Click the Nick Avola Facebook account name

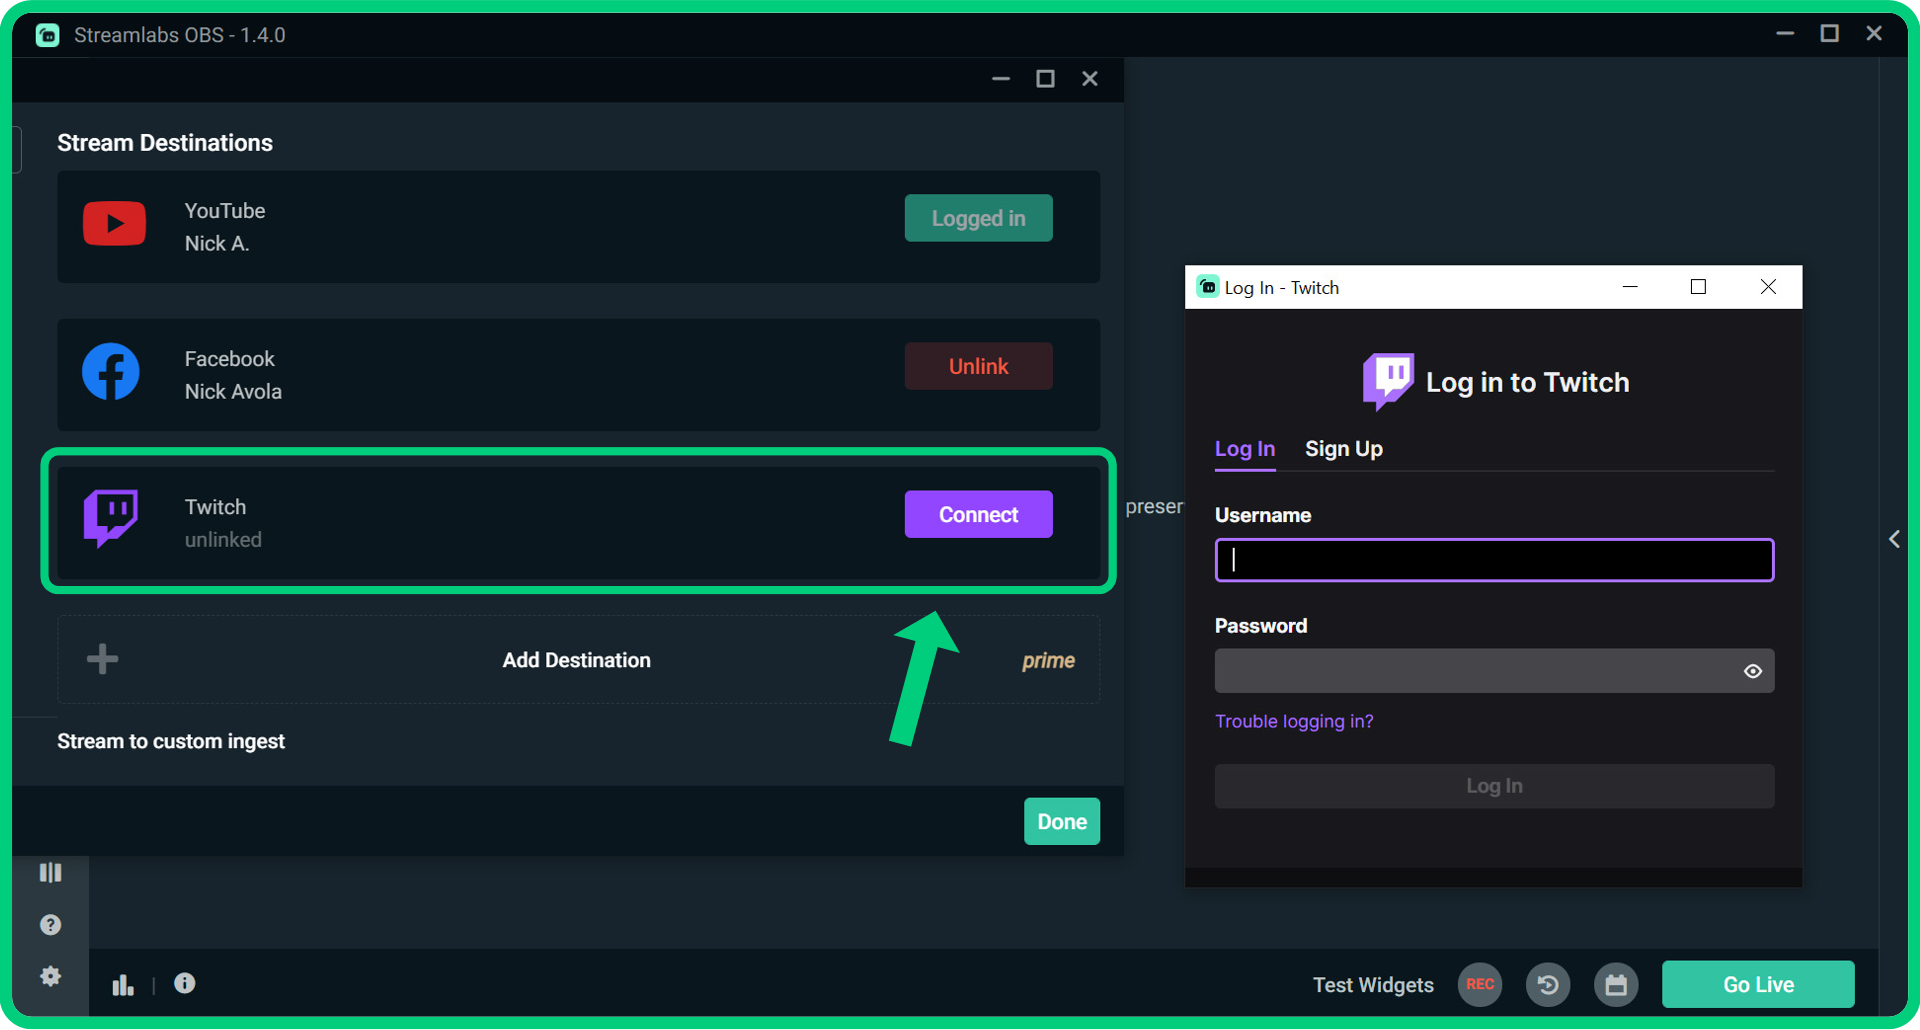pos(233,392)
